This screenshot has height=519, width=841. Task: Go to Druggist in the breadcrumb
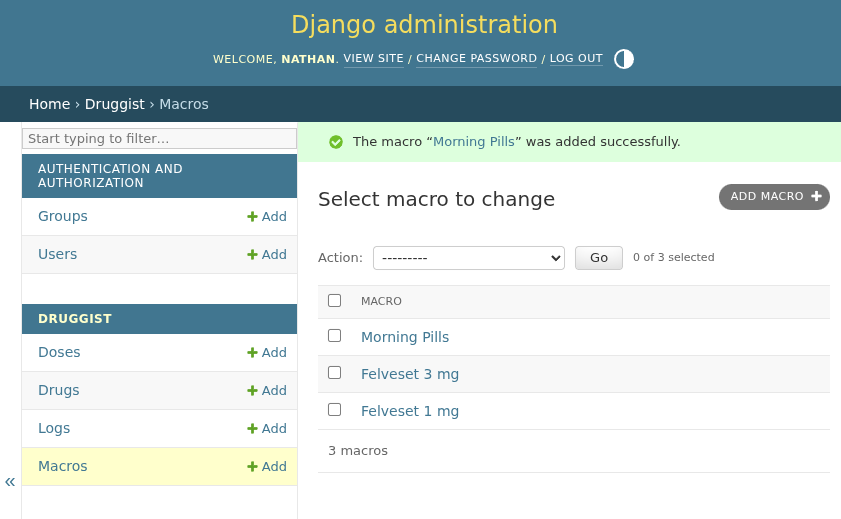click(114, 104)
